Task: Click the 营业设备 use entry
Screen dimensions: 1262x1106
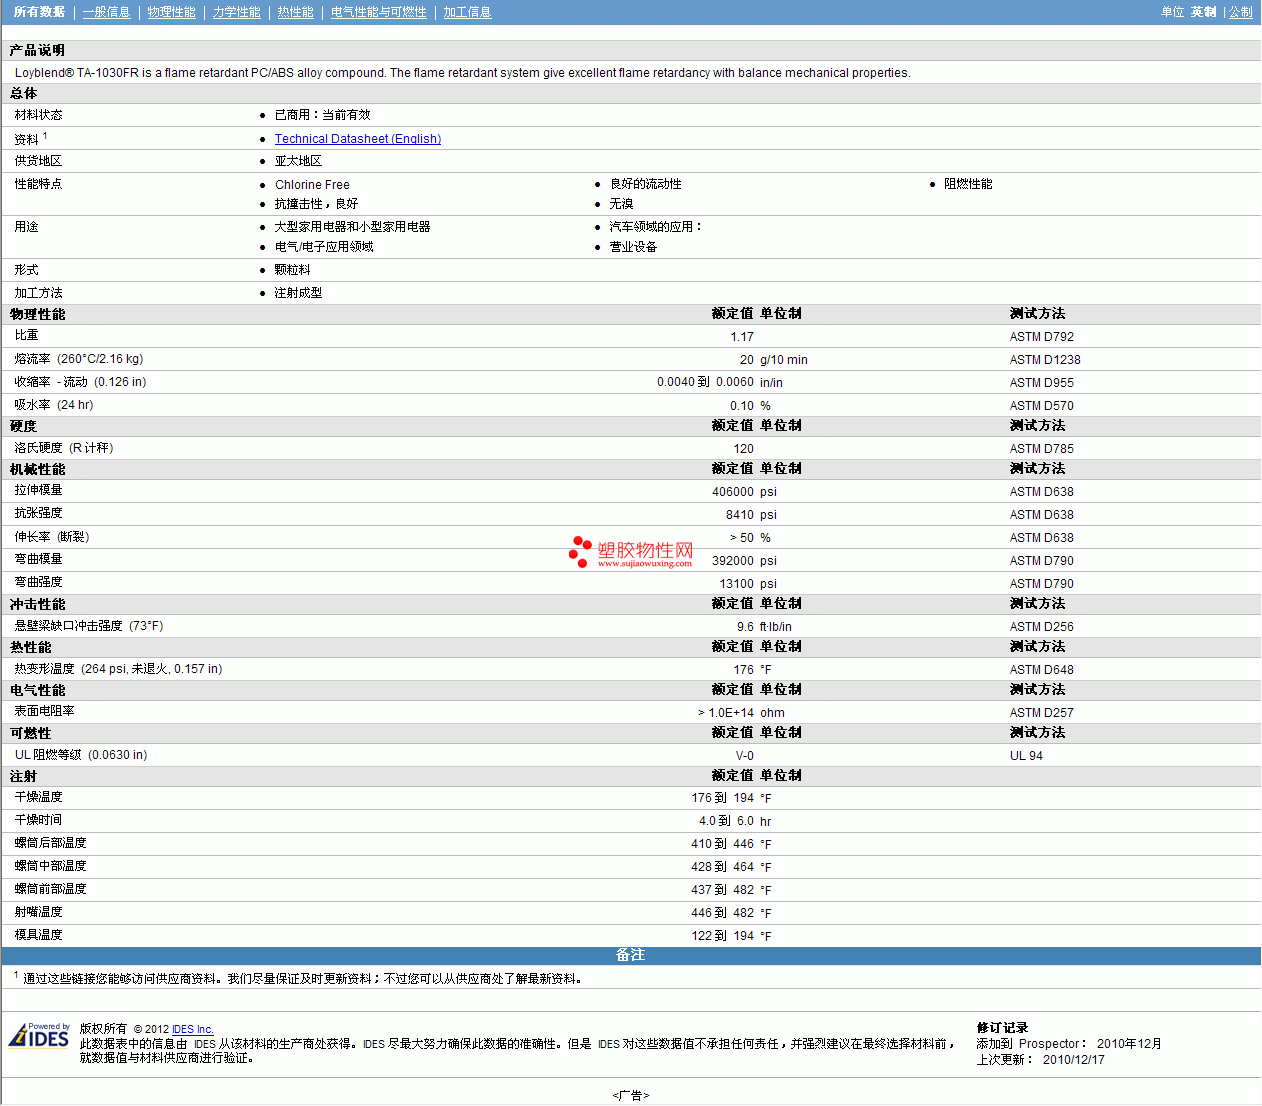Action: pyautogui.click(x=633, y=247)
